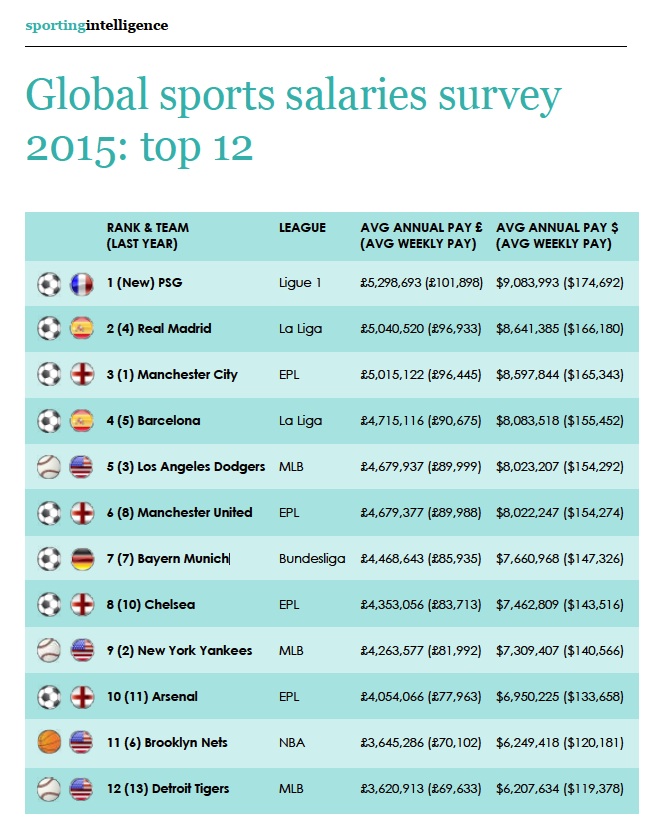Click the German flag in Bayern Munich row
Viewport: 663px width, 830px height.
83,559
